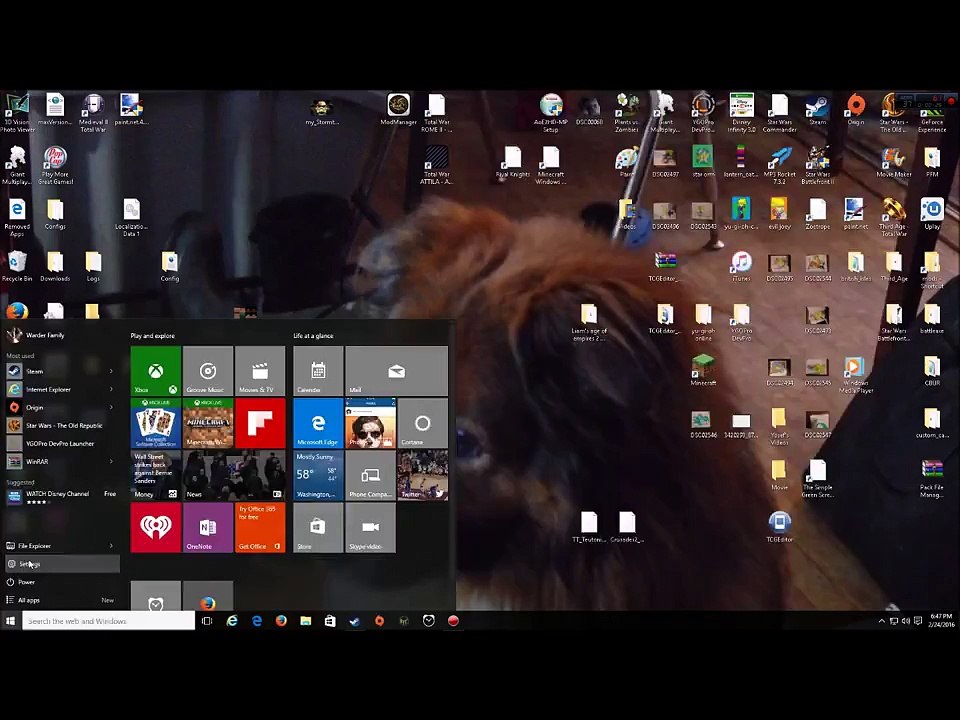
Task: Expand the WinRAR jump list arrow
Action: pyautogui.click(x=111, y=461)
